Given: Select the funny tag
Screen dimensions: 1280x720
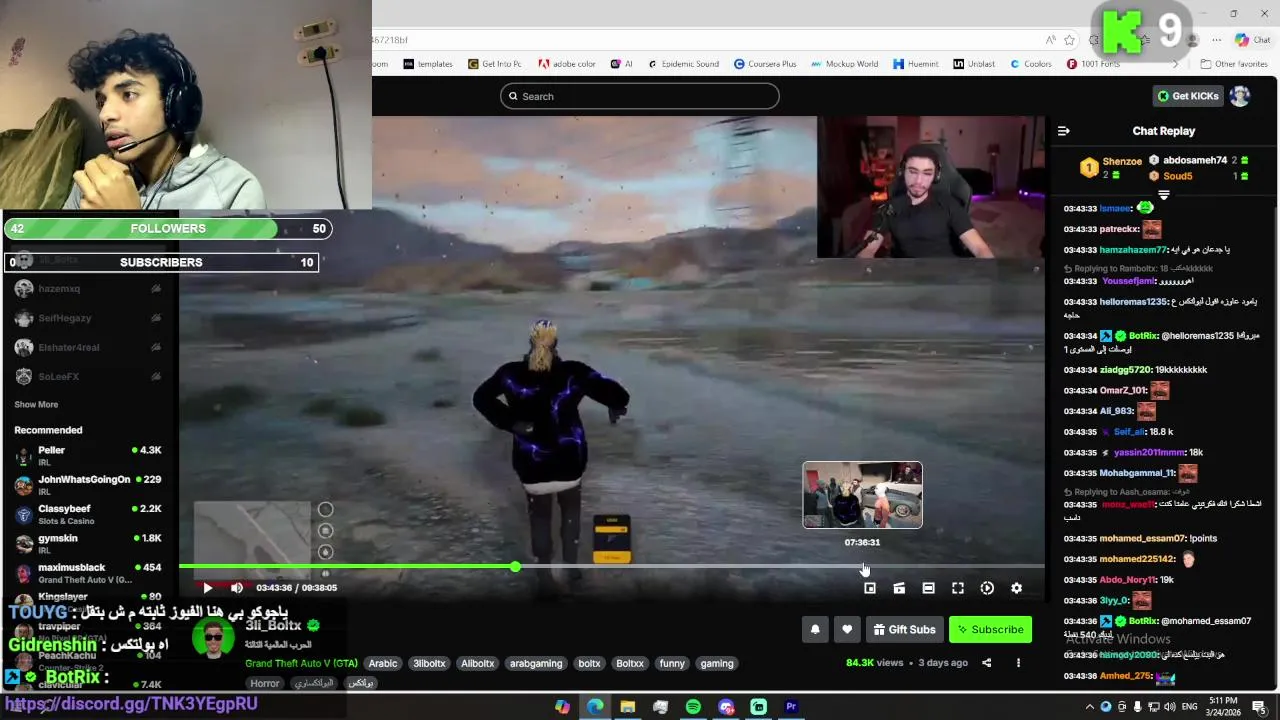Looking at the screenshot, I should click(x=672, y=663).
